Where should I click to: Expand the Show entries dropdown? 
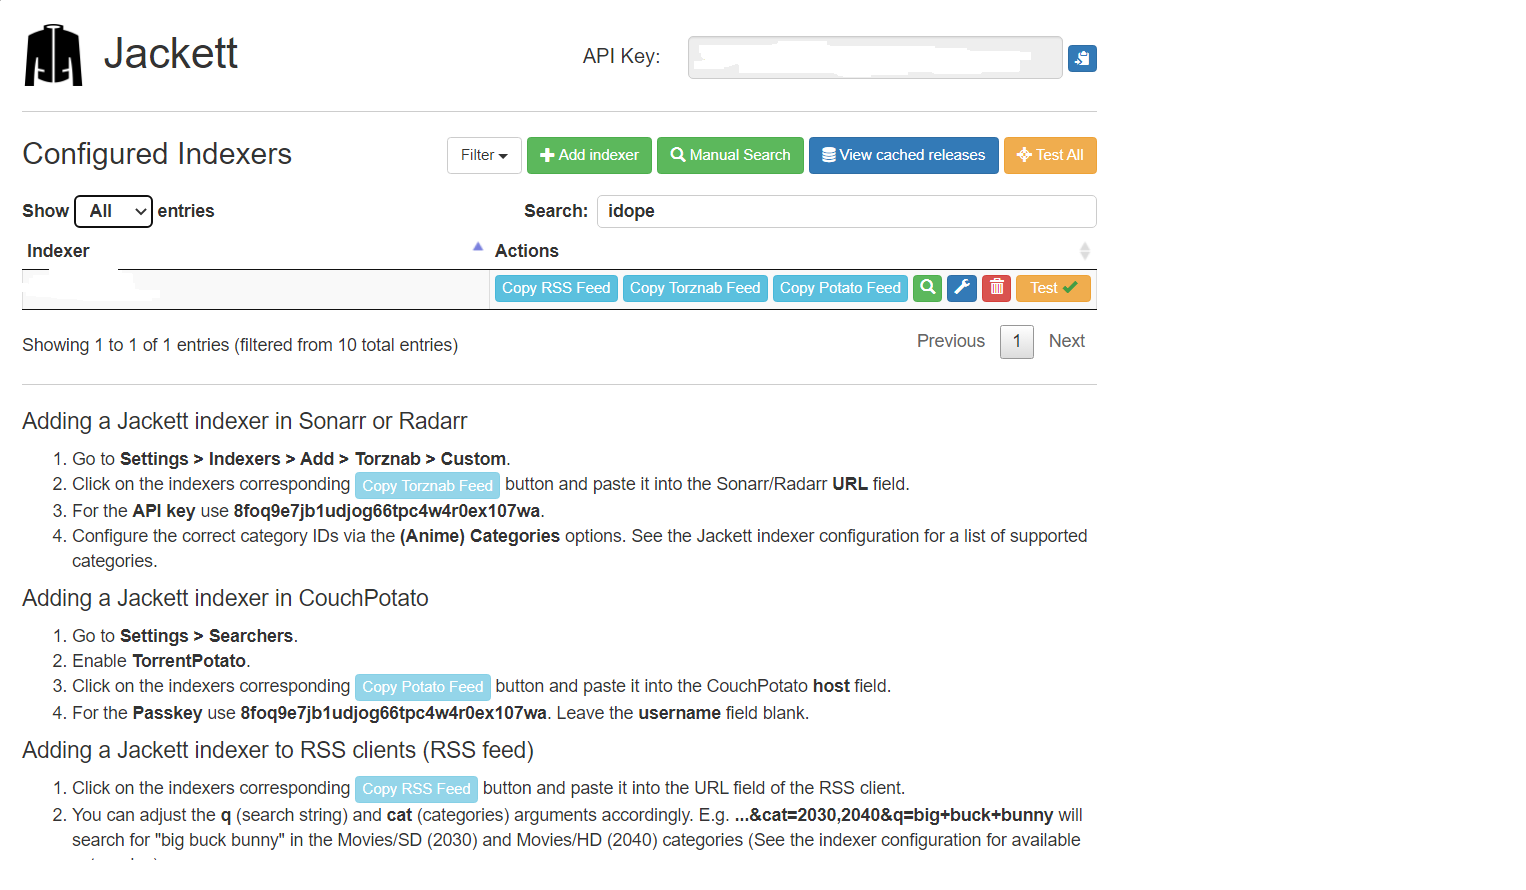(113, 211)
